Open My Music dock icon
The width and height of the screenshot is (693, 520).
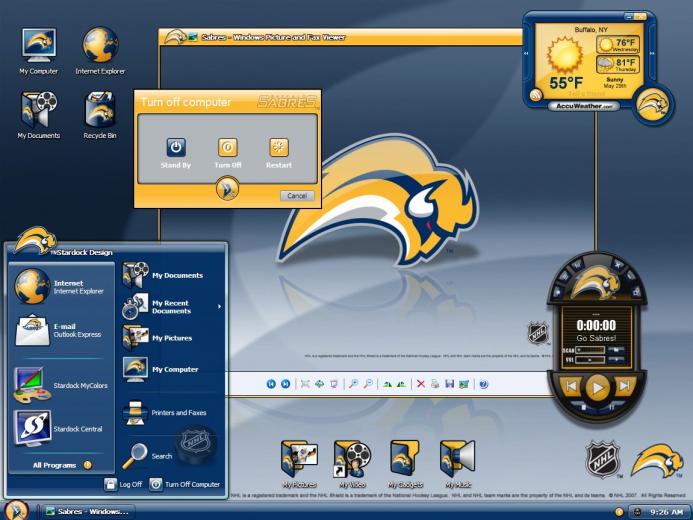[458, 463]
